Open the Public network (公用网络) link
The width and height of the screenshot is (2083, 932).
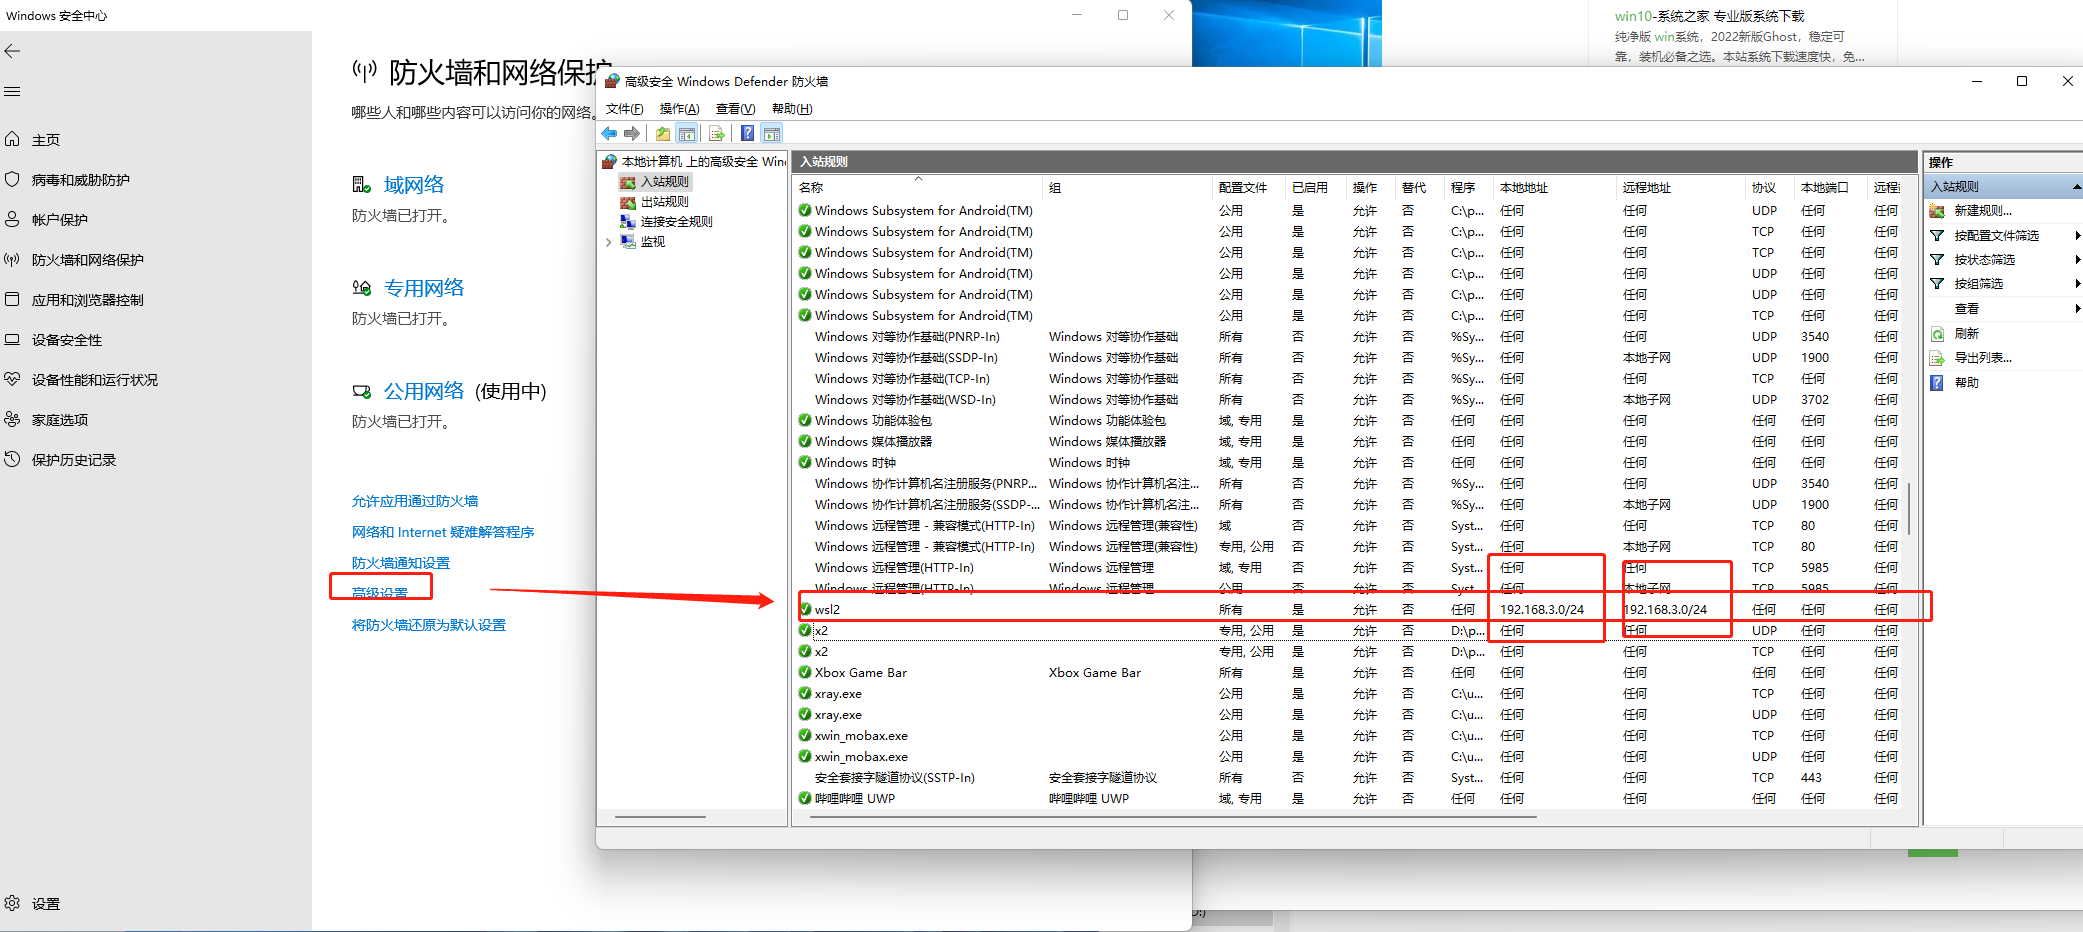[424, 391]
